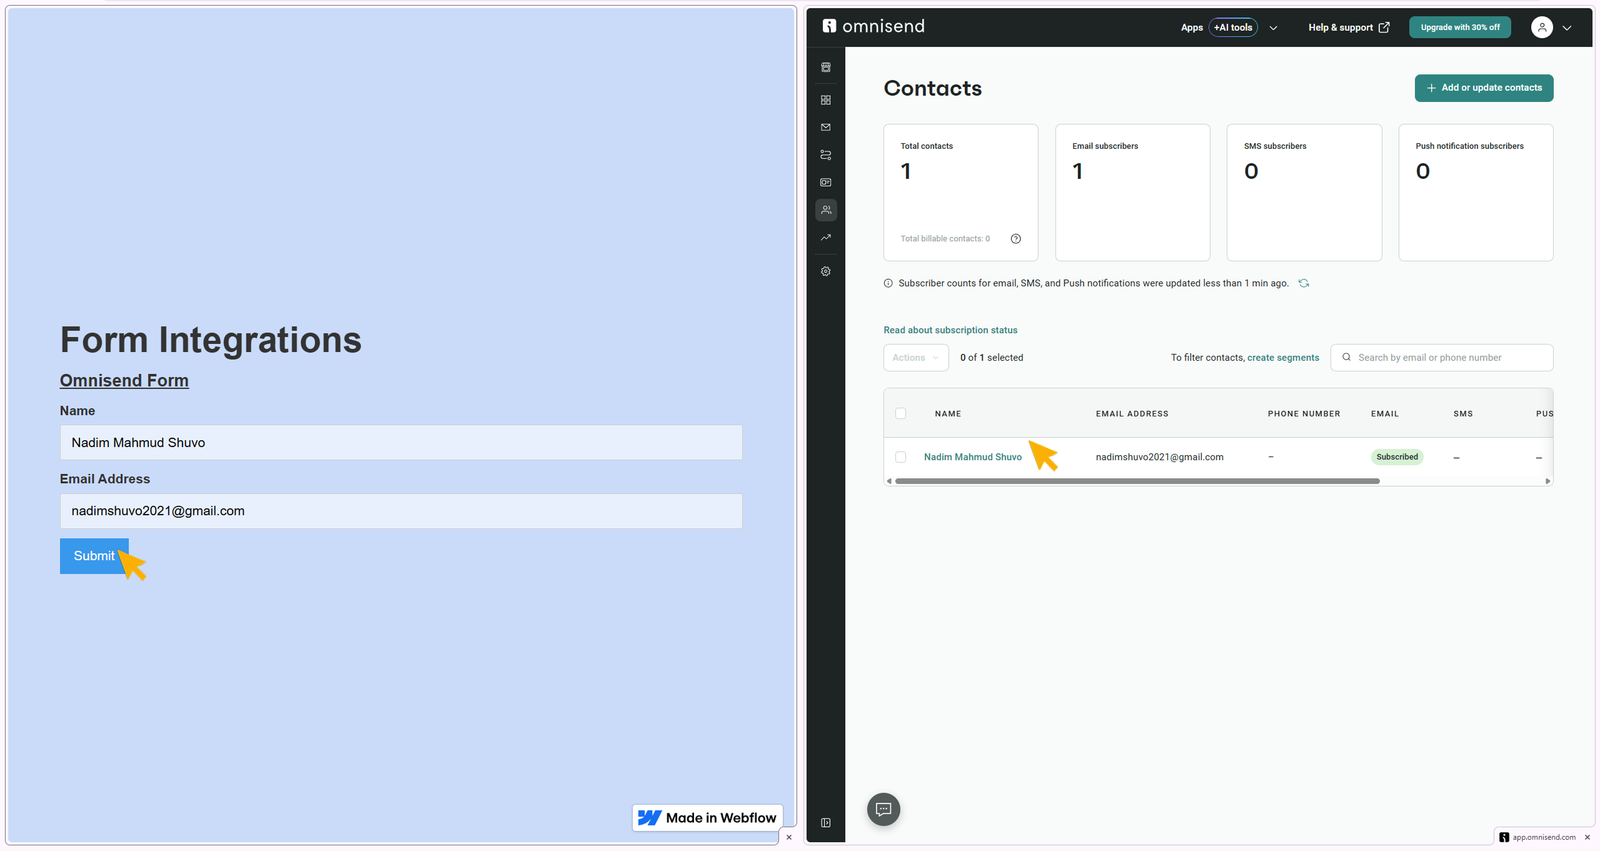This screenshot has width=1600, height=851.
Task: Click 'Total billable contacts: 0' text
Action: click(945, 239)
